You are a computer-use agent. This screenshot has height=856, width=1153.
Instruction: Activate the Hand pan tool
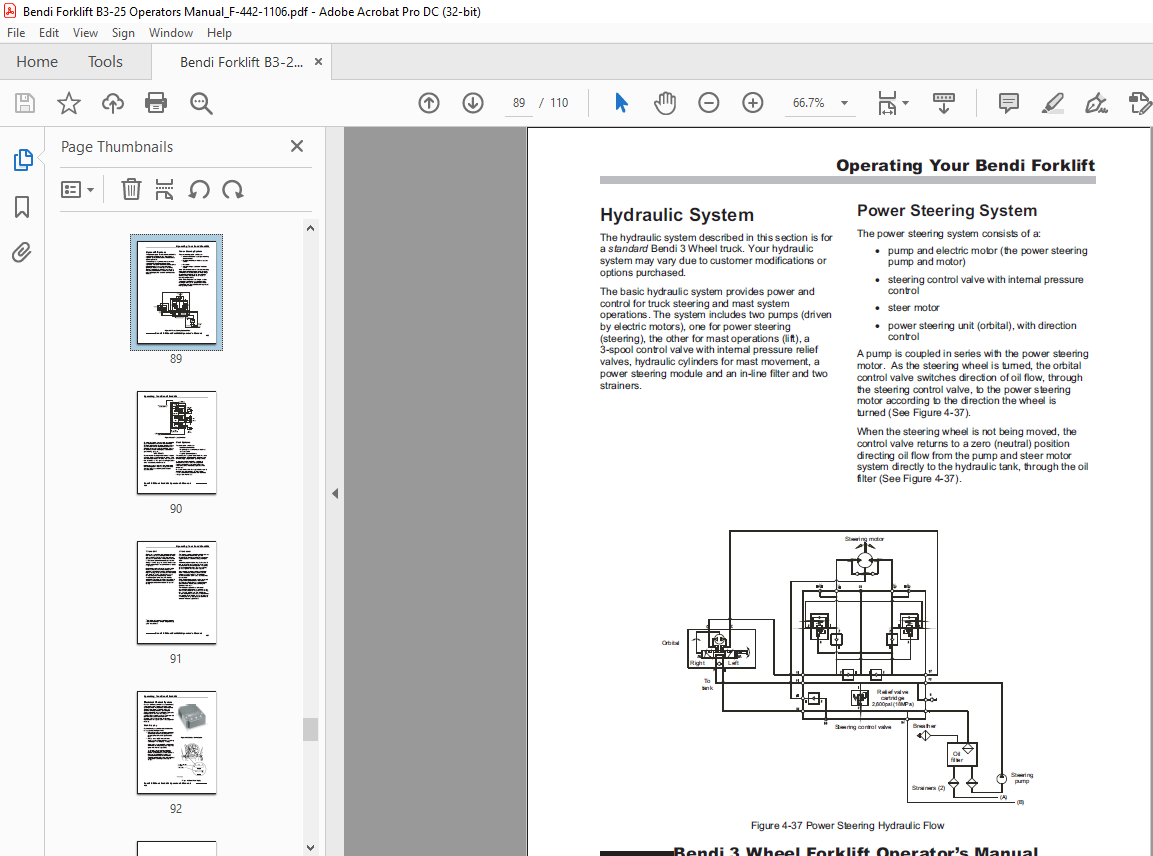tap(665, 103)
